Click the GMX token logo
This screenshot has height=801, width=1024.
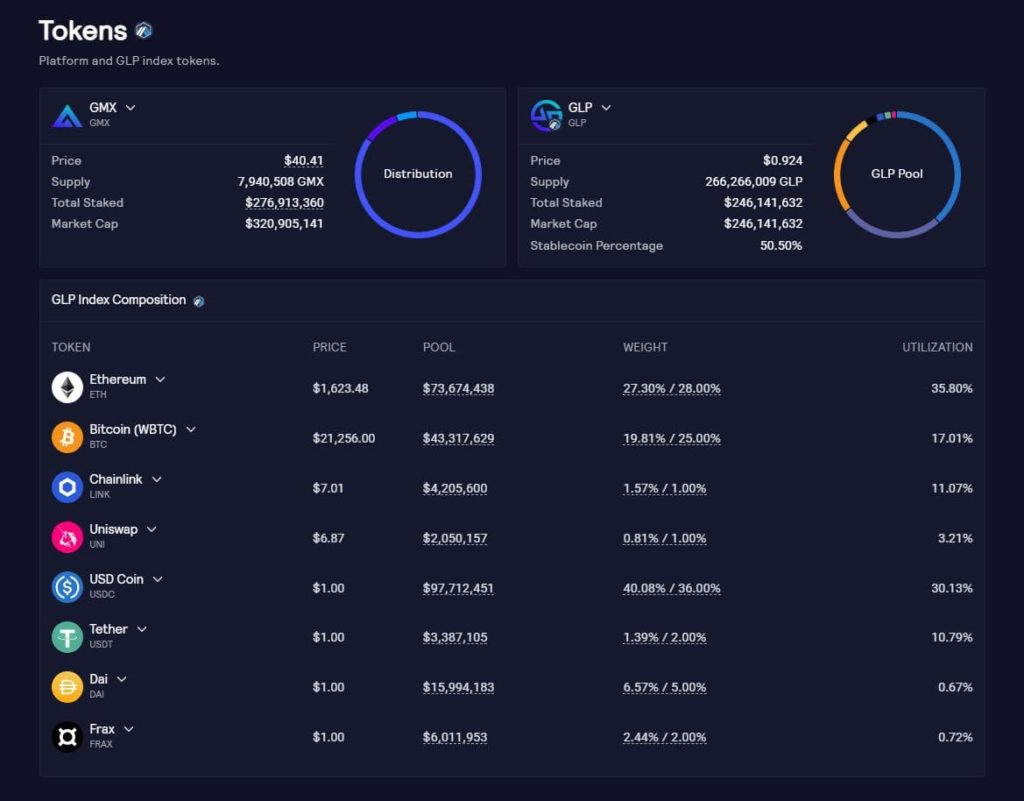click(x=67, y=115)
